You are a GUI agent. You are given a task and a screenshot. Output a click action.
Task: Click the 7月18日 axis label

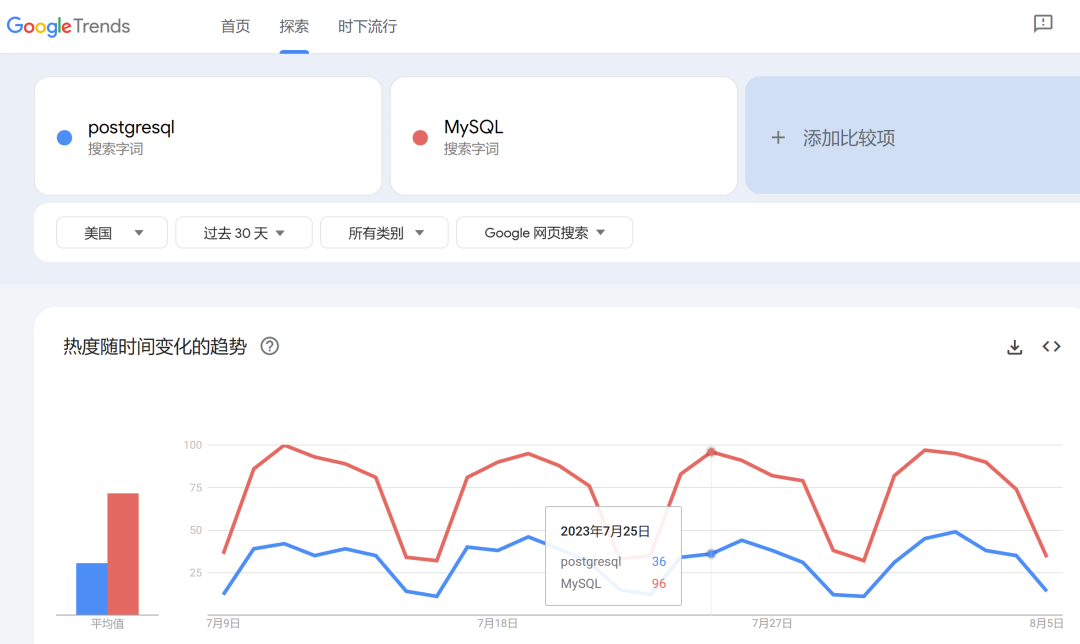tap(497, 623)
